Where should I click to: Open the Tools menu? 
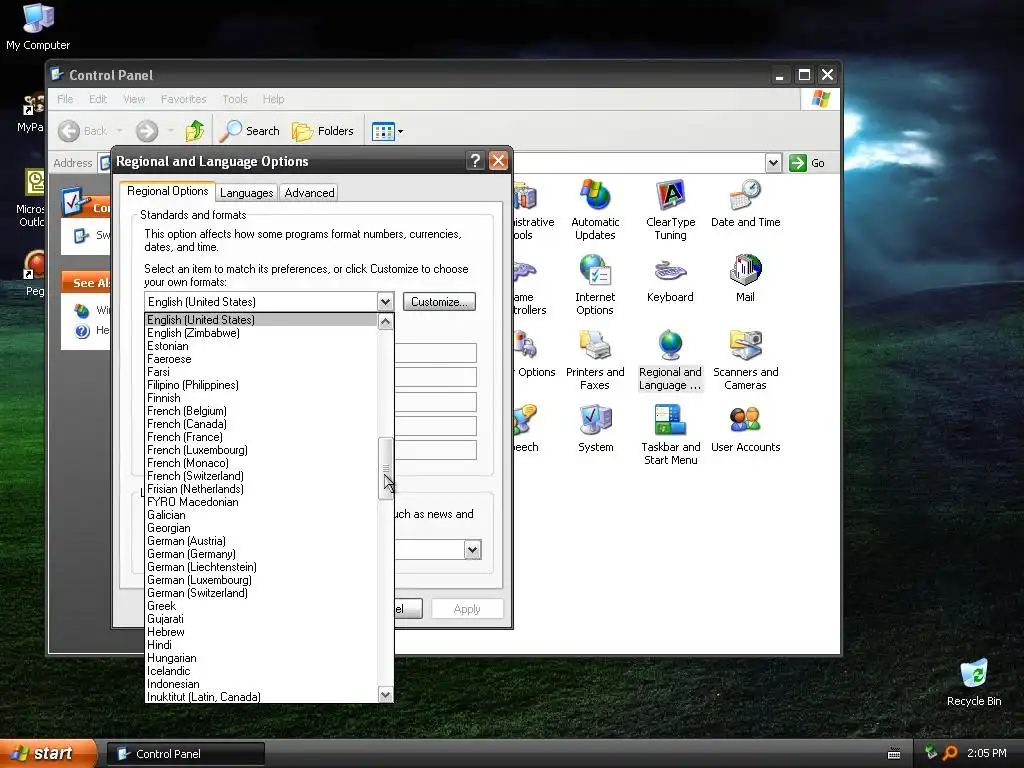pos(234,99)
